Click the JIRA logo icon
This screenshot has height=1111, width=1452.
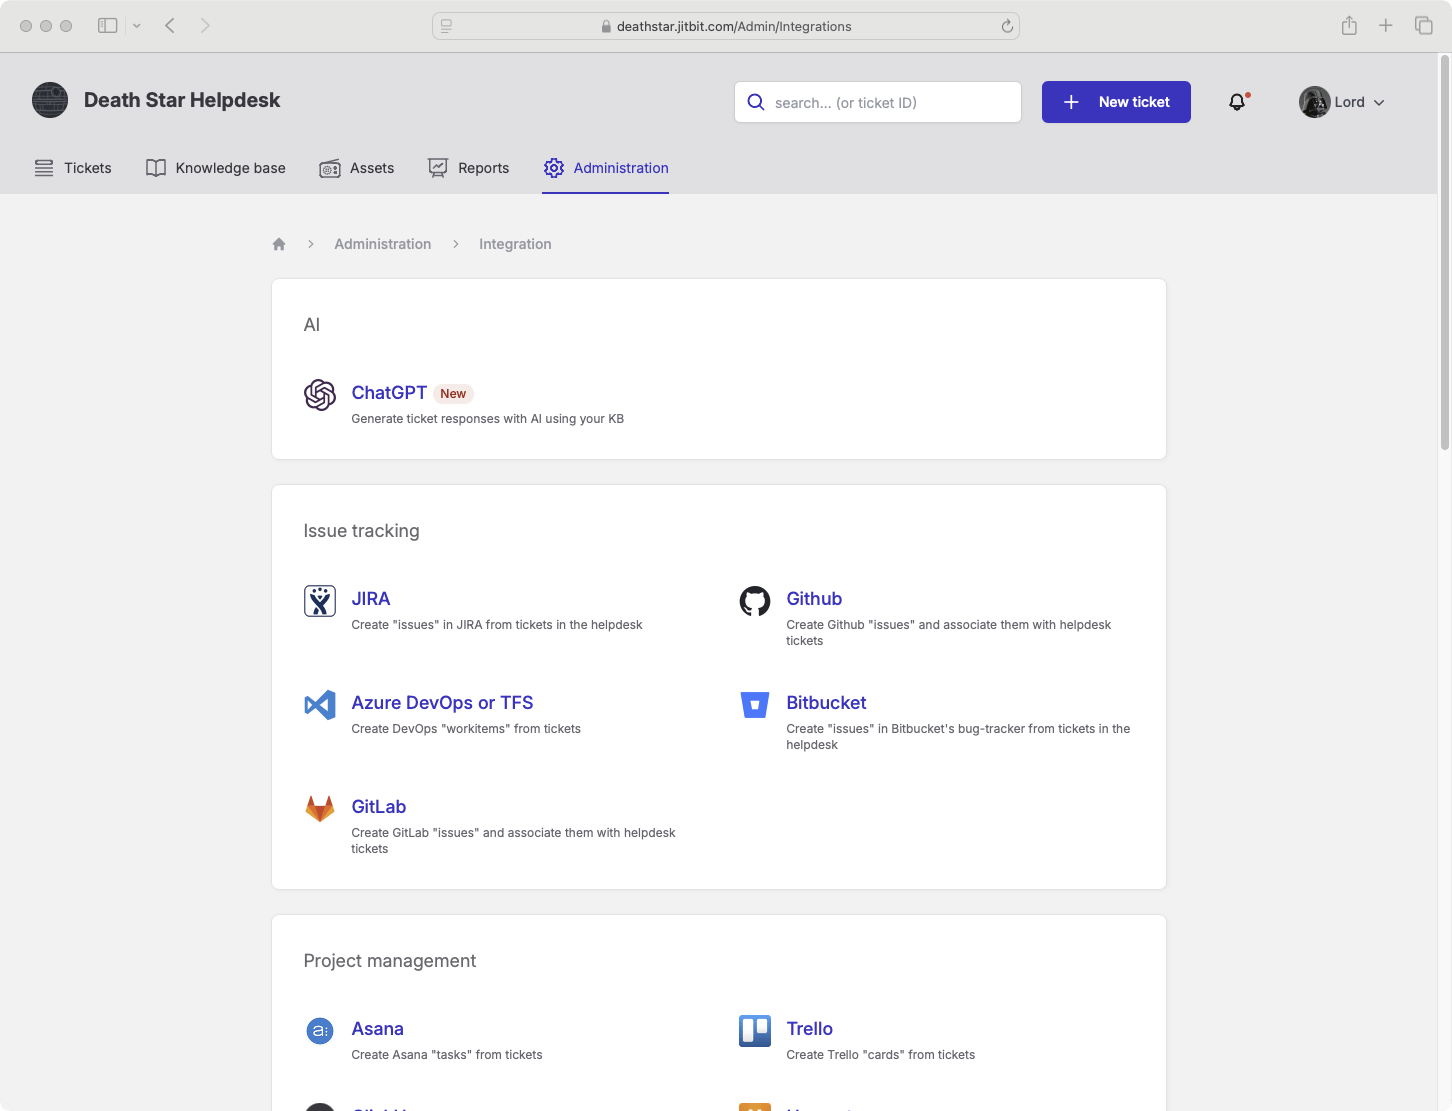tap(320, 601)
